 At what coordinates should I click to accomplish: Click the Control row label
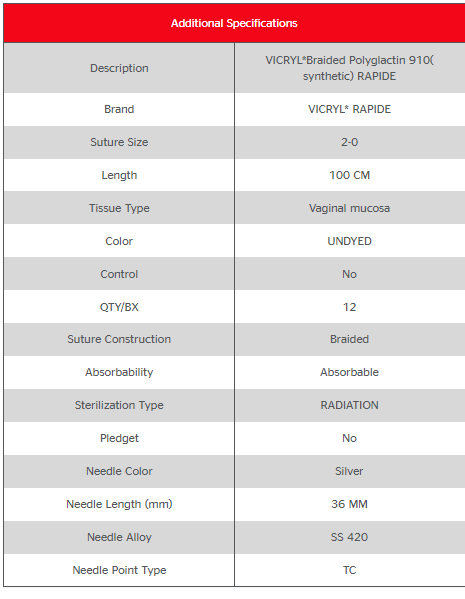point(119,274)
